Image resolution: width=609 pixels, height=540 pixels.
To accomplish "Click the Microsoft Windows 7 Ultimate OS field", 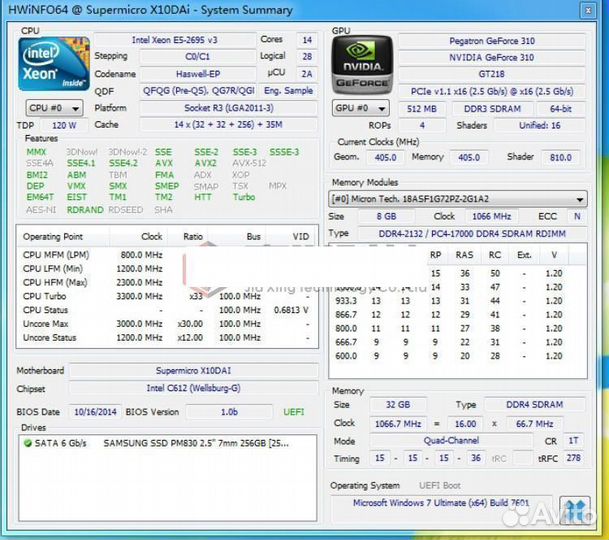I will pyautogui.click(x=441, y=503).
